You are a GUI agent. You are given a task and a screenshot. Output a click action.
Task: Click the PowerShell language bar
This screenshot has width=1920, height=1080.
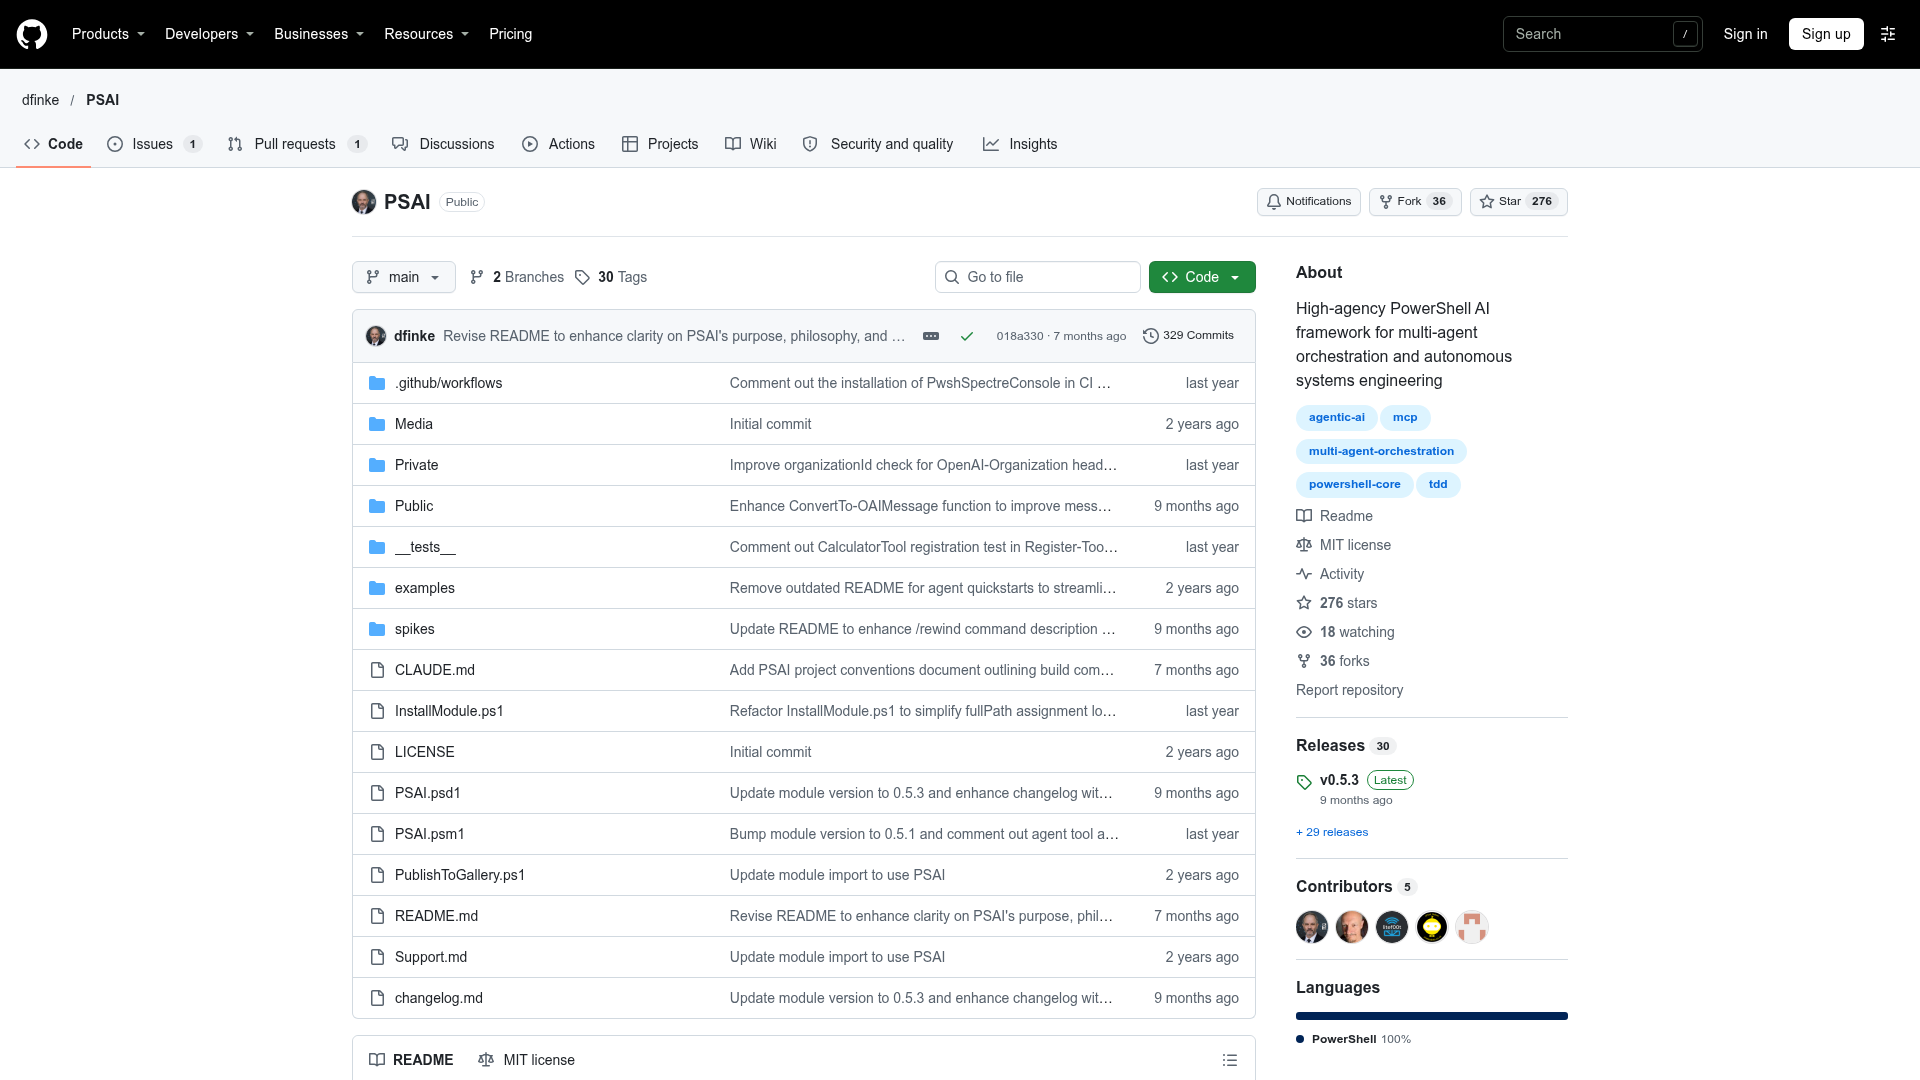1432,1016
